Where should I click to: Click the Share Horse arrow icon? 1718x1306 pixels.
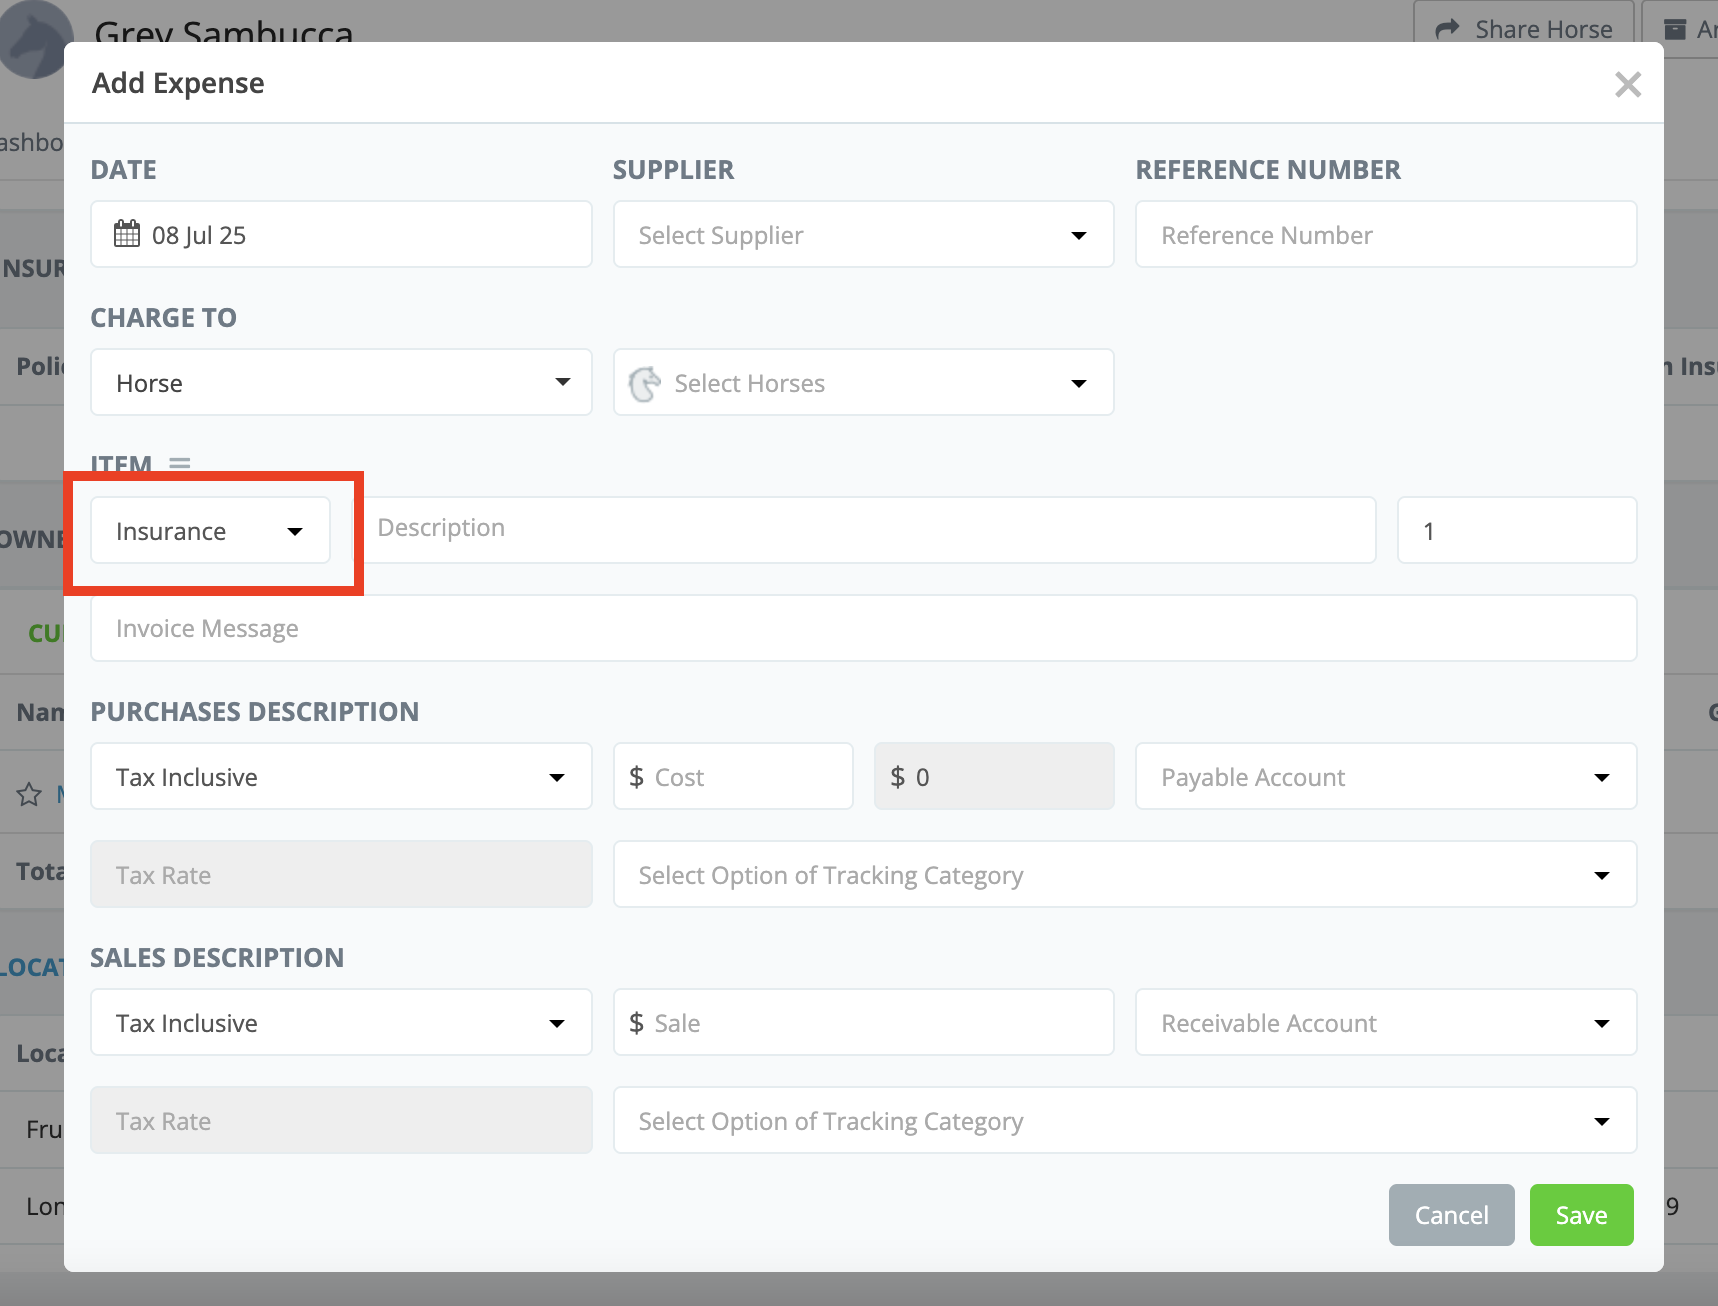pos(1447,30)
